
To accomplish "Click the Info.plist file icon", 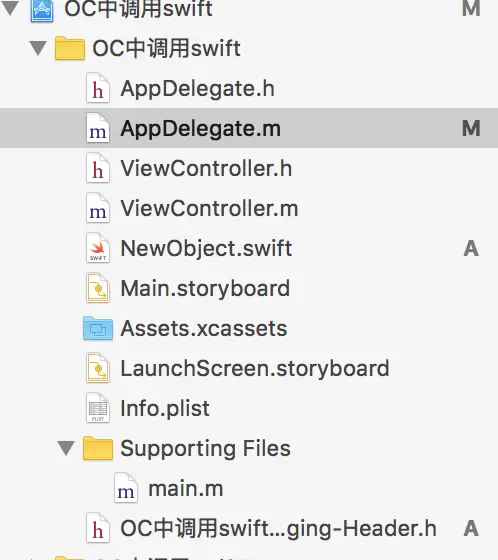I will [x=98, y=408].
